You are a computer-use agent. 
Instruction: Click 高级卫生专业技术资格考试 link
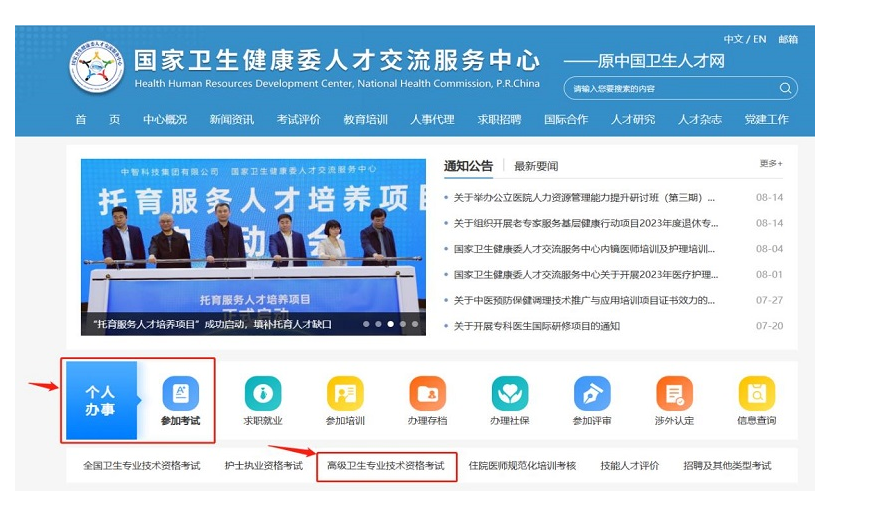coord(385,466)
